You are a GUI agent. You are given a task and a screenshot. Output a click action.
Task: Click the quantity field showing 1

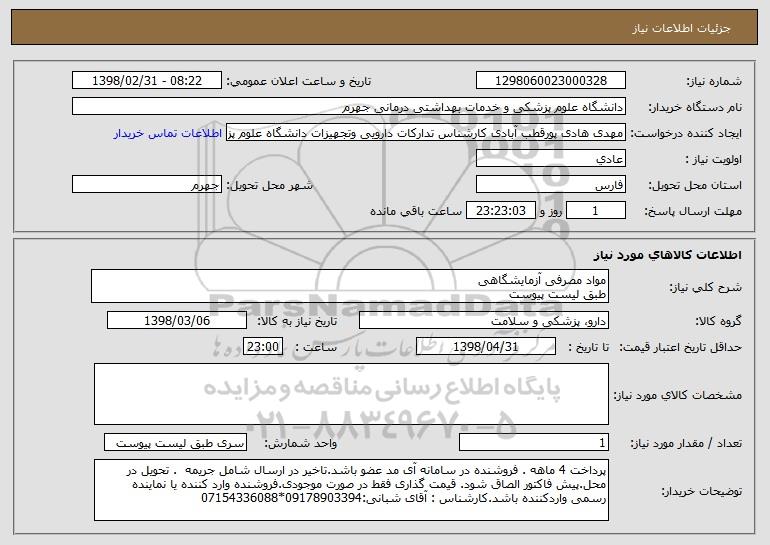coord(534,443)
